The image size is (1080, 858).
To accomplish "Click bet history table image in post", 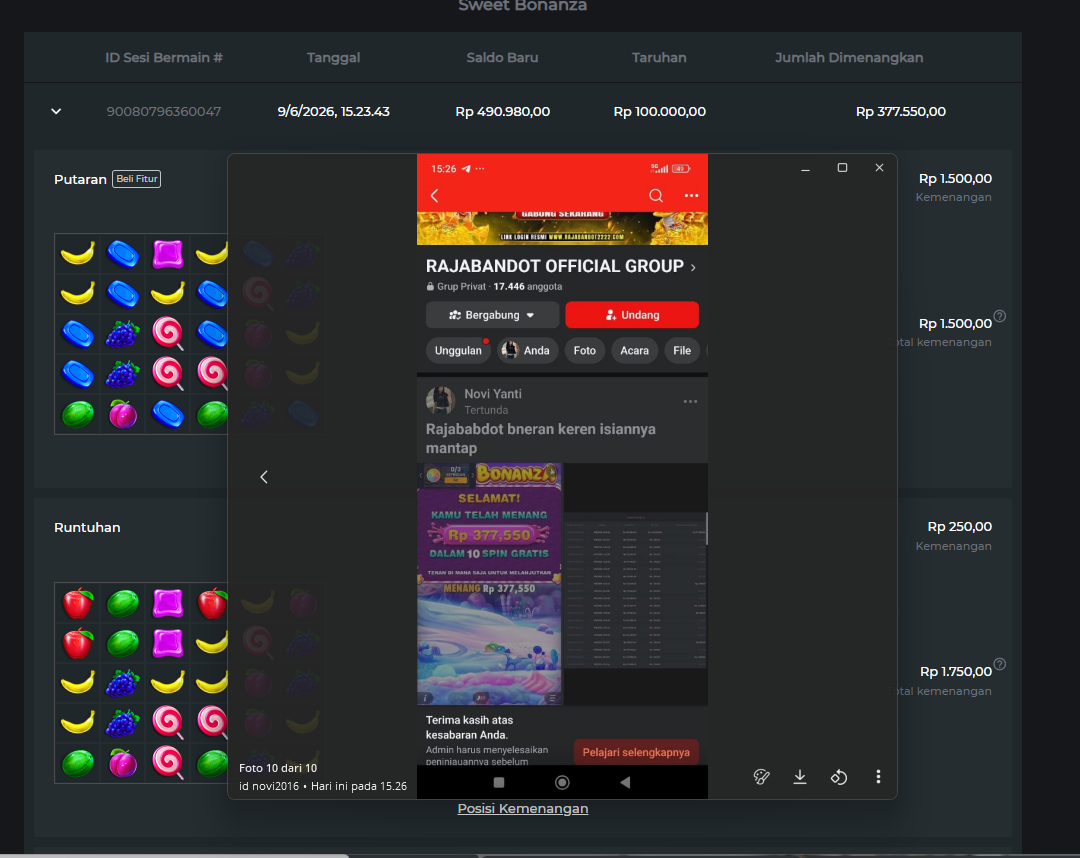I will tap(635, 590).
